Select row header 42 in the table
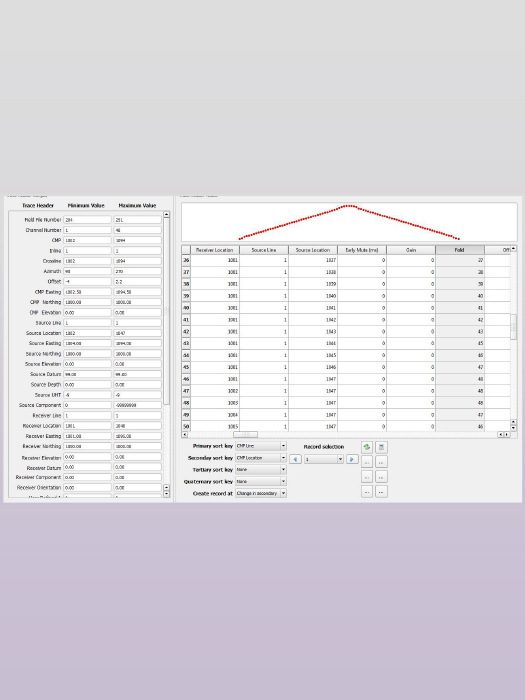Viewport: 525px width, 700px height. click(186, 332)
